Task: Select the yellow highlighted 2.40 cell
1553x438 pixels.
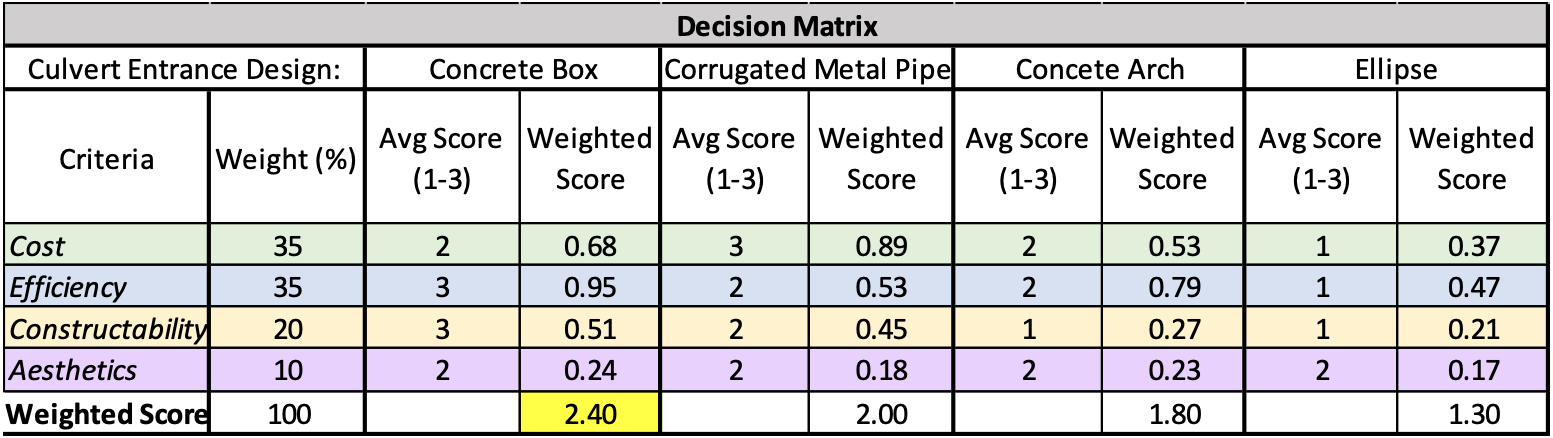Action: click(x=588, y=413)
